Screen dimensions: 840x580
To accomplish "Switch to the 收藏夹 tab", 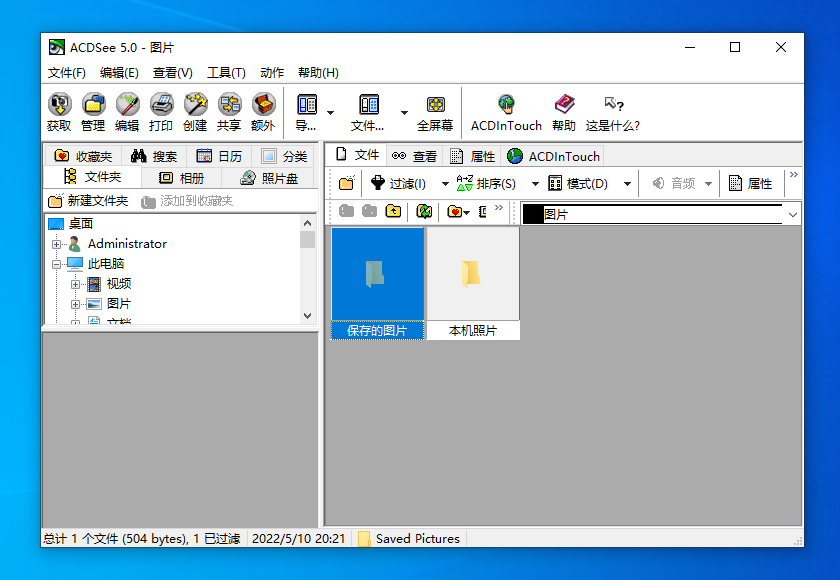I will (84, 156).
